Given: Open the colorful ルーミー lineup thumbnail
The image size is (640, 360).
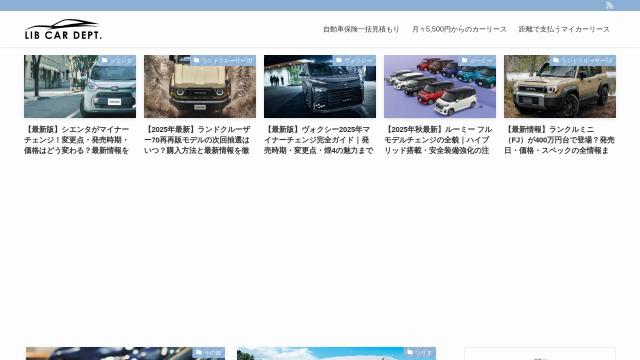Looking at the screenshot, I should click(x=440, y=87).
